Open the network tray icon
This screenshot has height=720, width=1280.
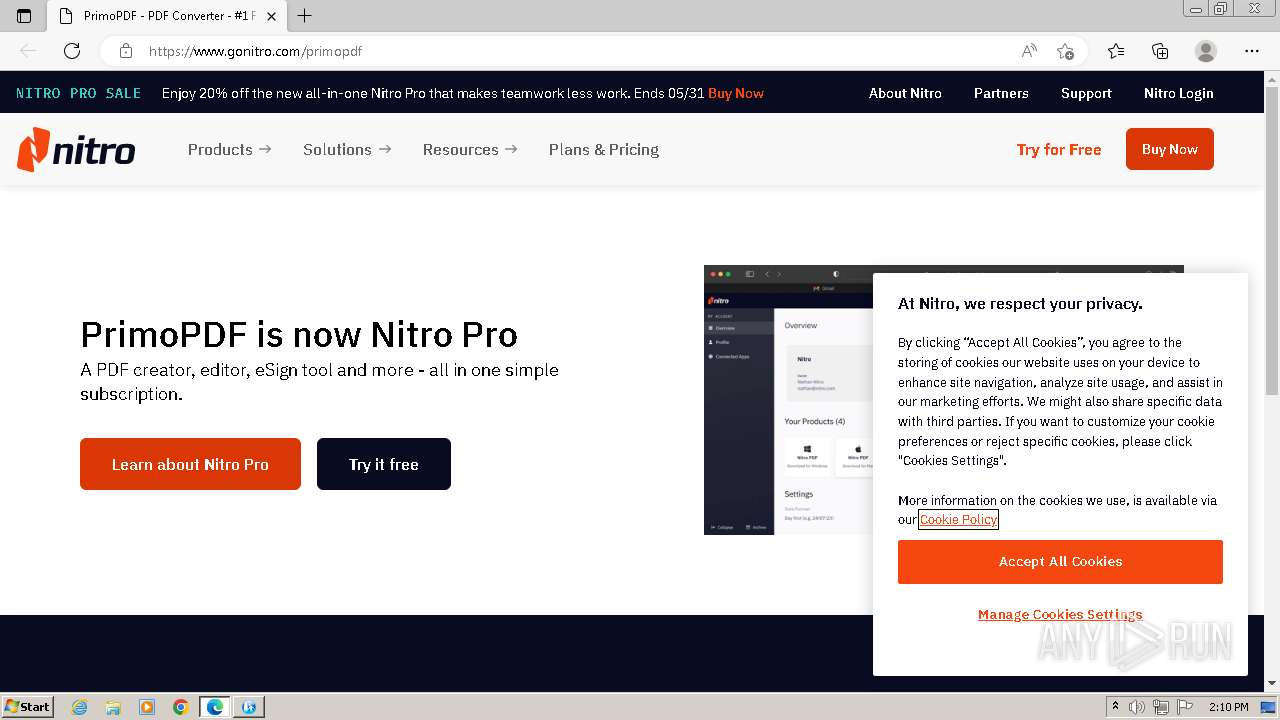pos(1160,707)
